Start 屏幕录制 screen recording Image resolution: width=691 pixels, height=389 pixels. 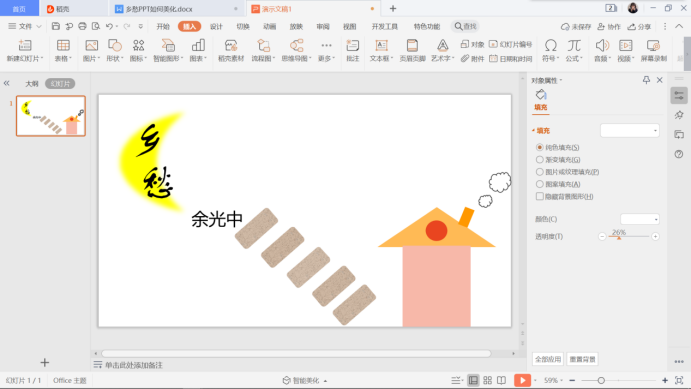653,46
